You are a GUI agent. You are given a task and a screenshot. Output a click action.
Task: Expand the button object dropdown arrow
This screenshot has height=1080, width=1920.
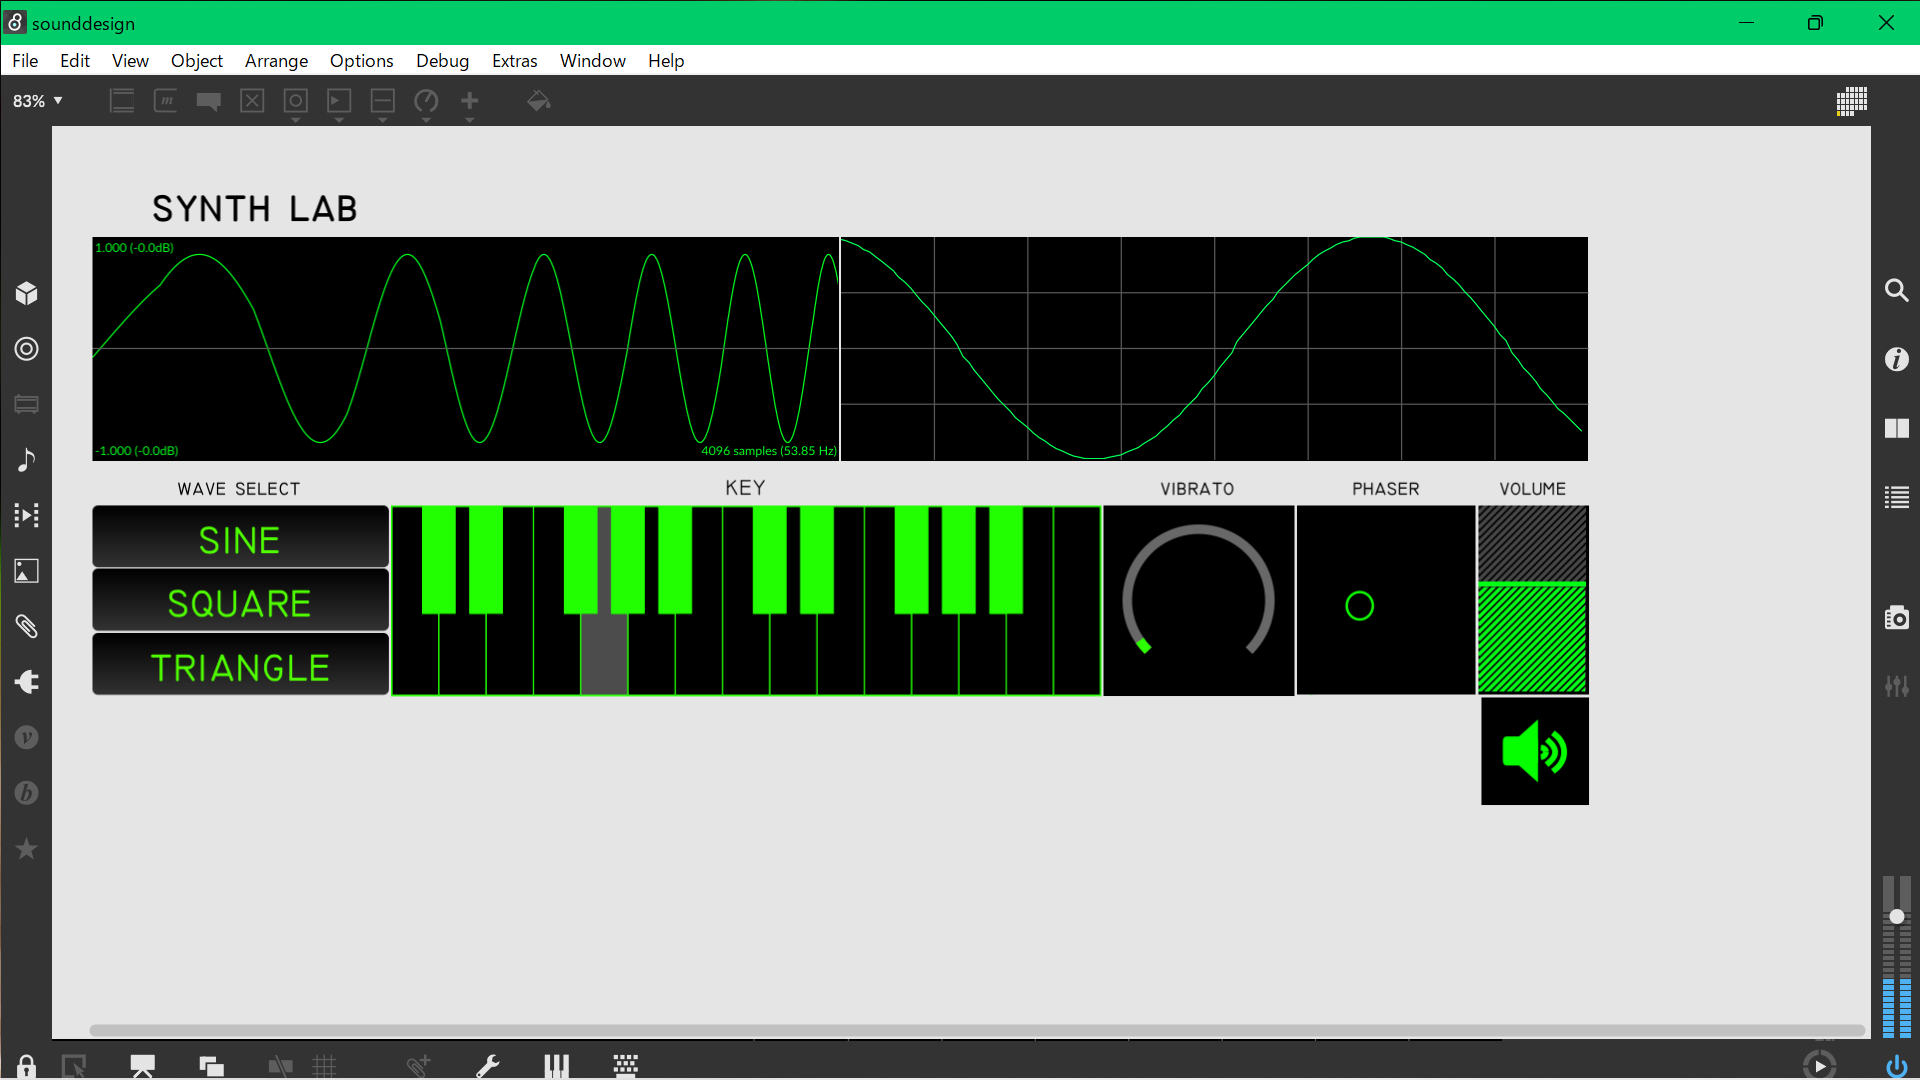[x=295, y=120]
